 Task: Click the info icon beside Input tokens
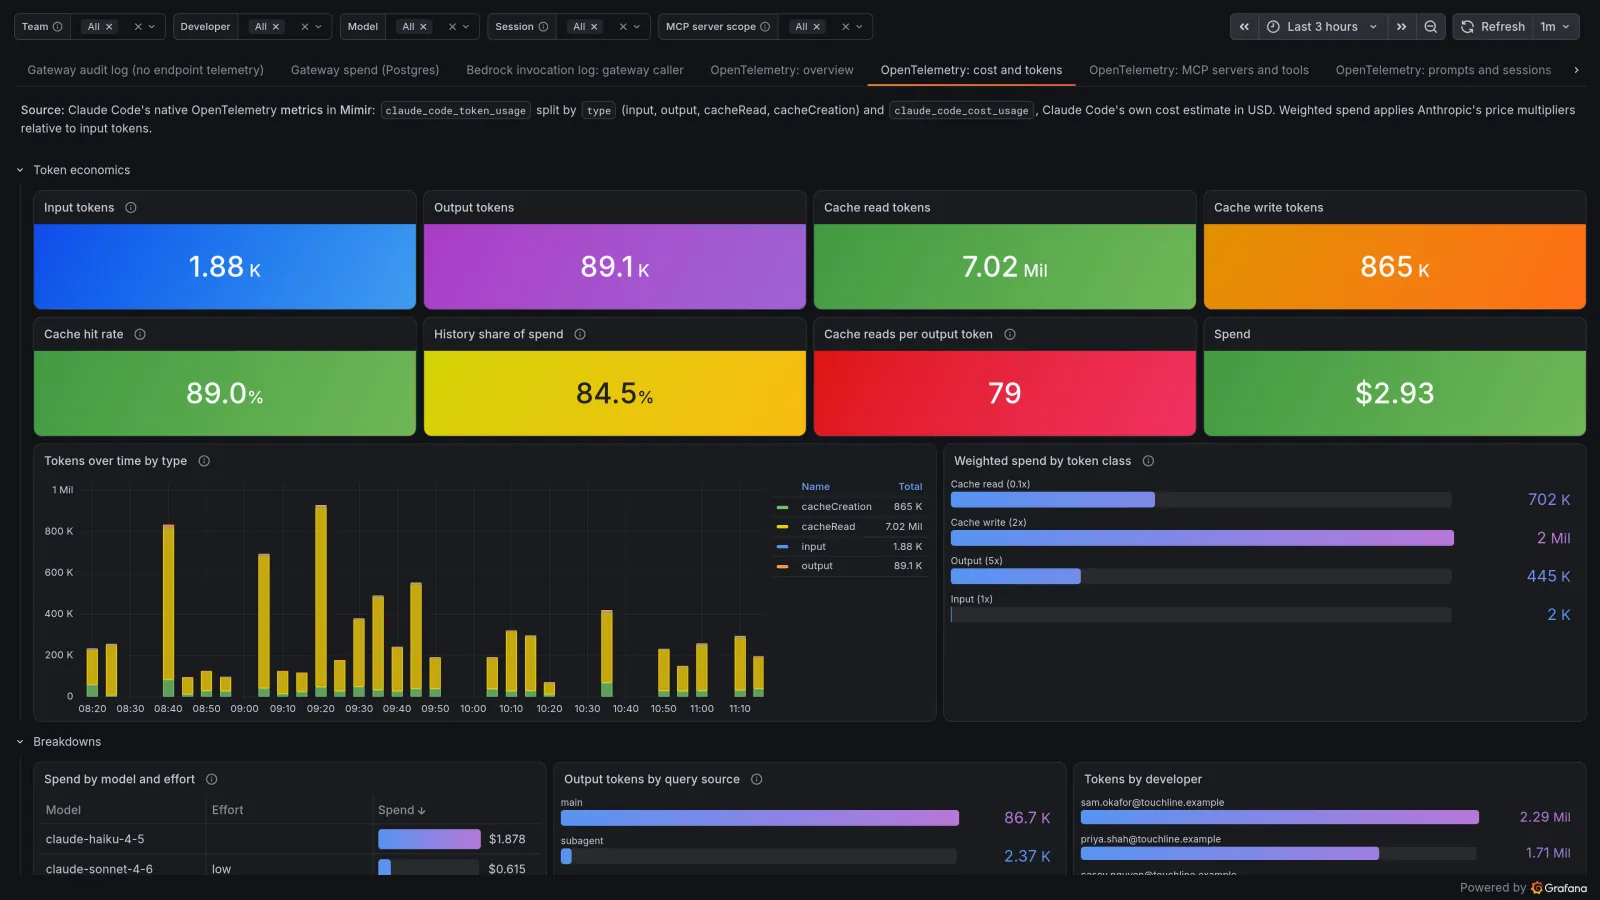[131, 208]
